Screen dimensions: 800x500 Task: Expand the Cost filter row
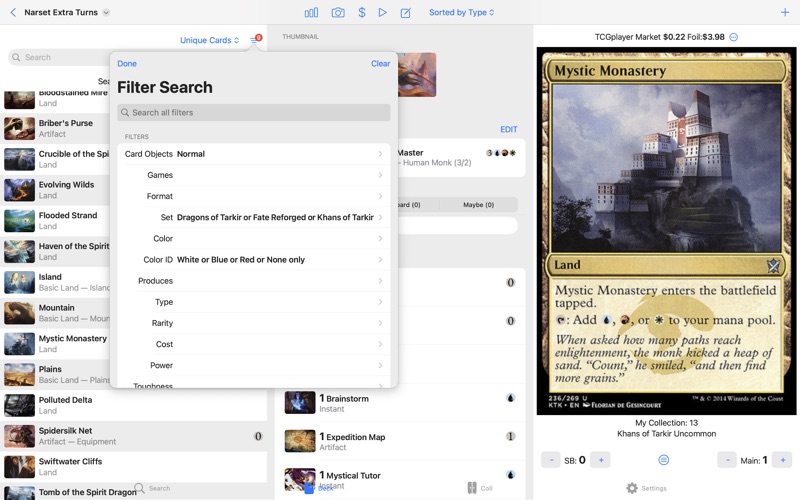point(254,344)
